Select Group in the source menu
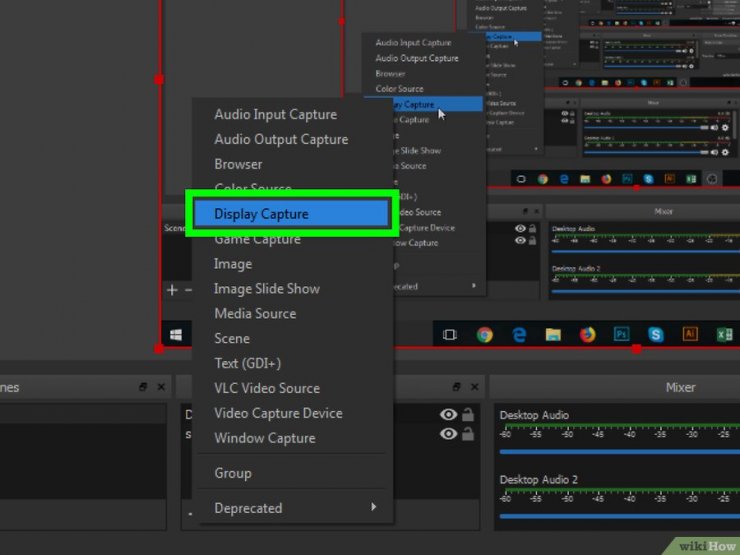Screen dimensions: 740x555 click(233, 473)
